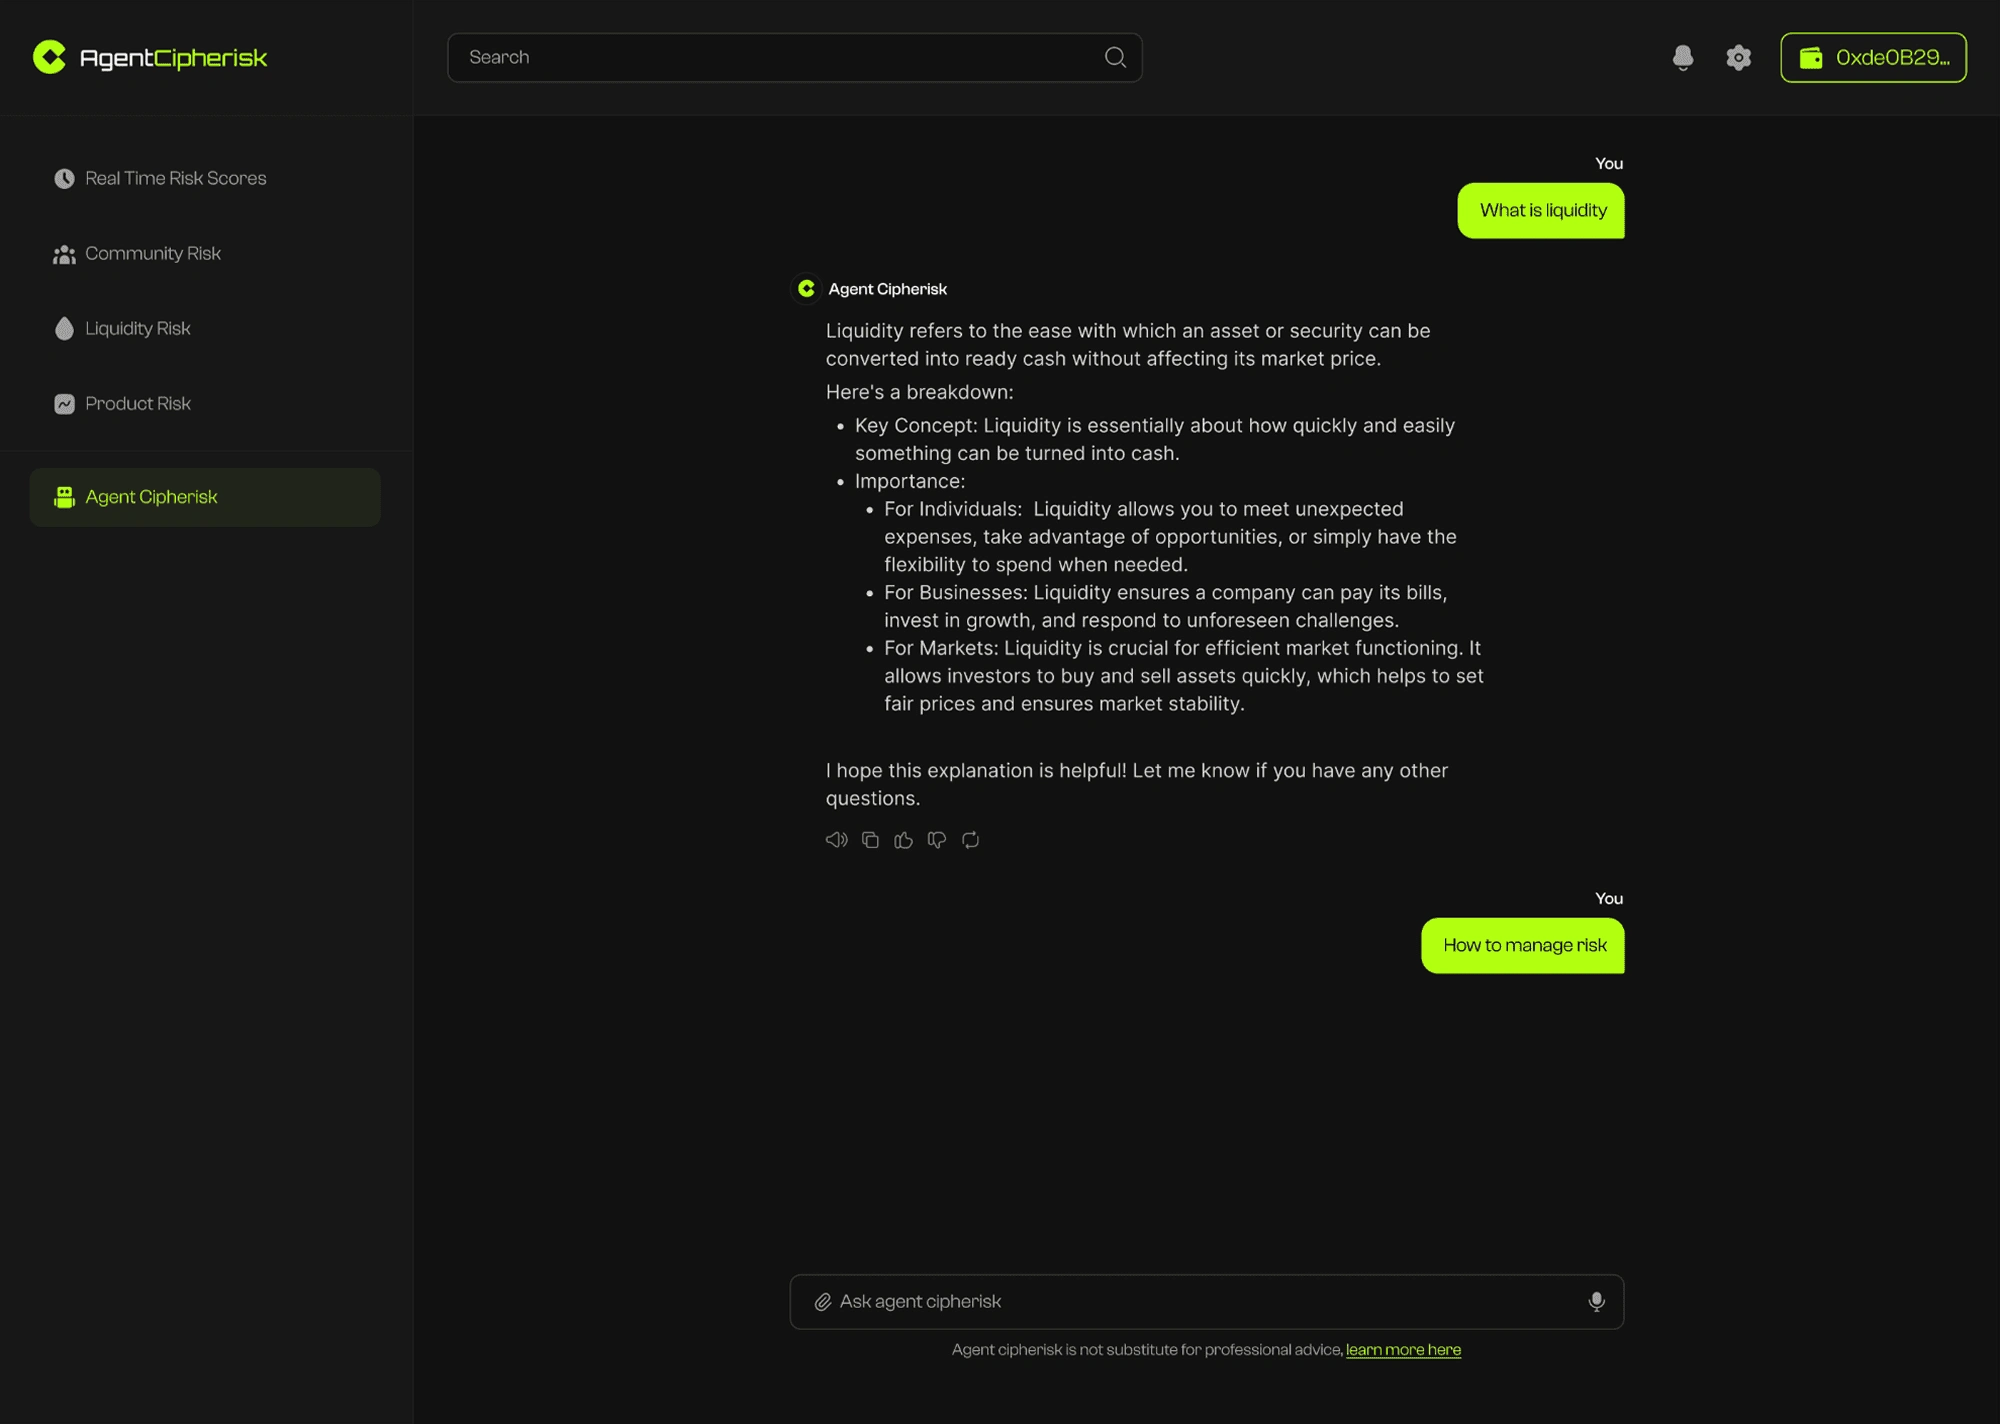Screen dimensions: 2000x1424
Task: Click the search magnifier icon
Action: 1115,58
